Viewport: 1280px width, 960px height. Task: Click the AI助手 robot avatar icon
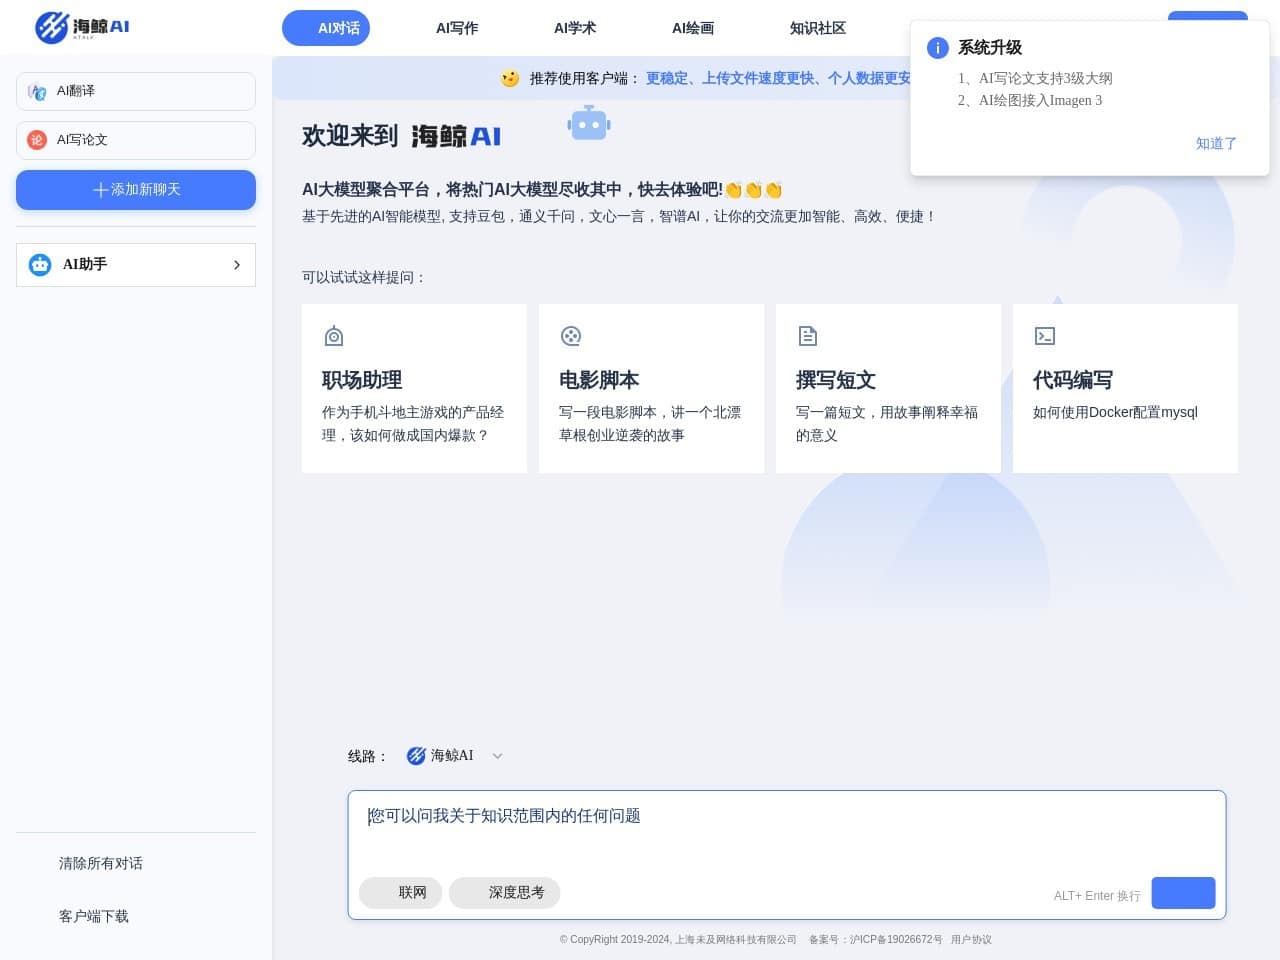pyautogui.click(x=40, y=265)
